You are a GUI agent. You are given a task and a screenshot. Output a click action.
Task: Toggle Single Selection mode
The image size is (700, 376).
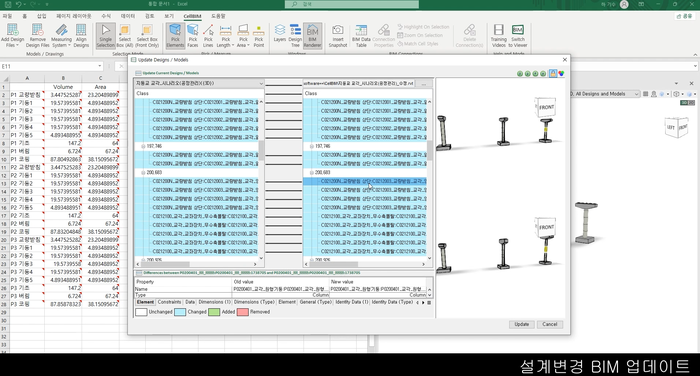(105, 36)
